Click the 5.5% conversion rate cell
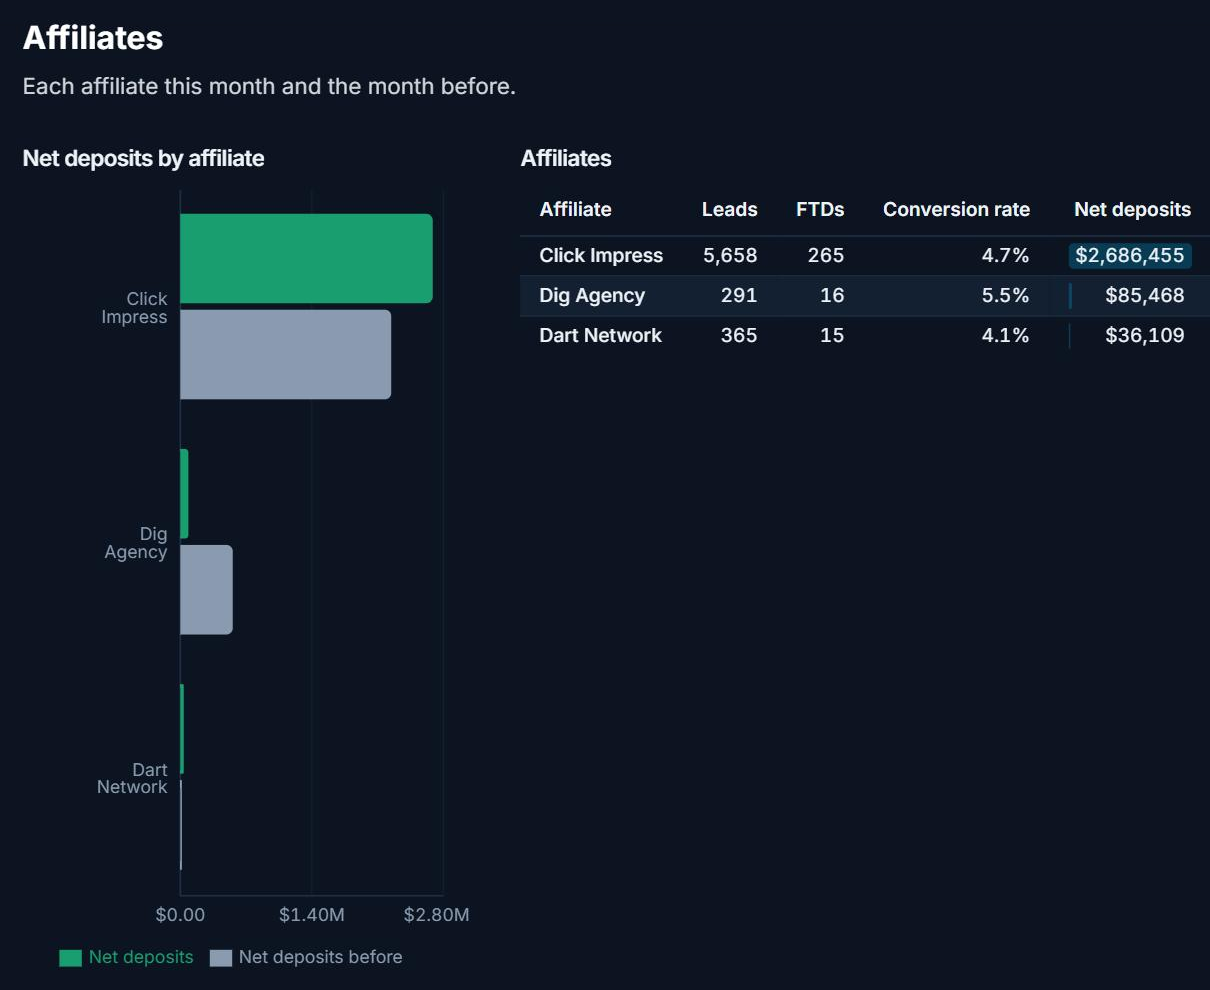Viewport: 1210px width, 990px height. click(1005, 295)
